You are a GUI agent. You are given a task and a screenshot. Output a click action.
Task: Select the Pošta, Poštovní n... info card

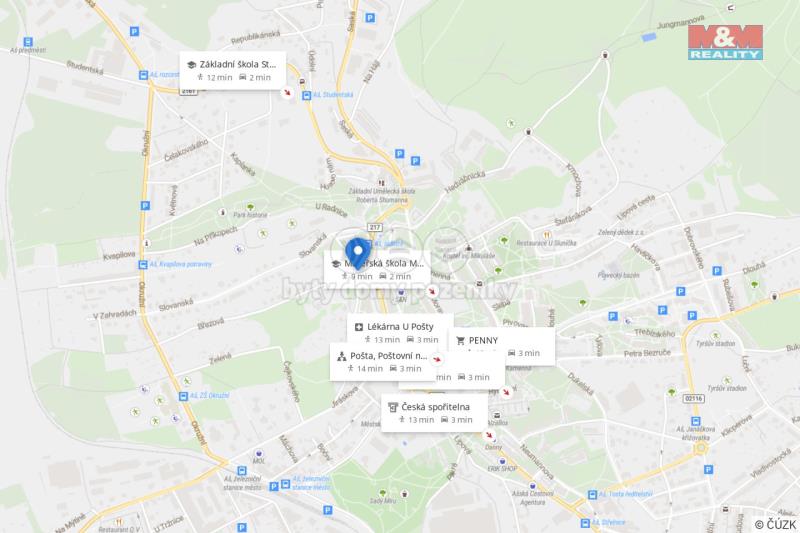(x=383, y=362)
